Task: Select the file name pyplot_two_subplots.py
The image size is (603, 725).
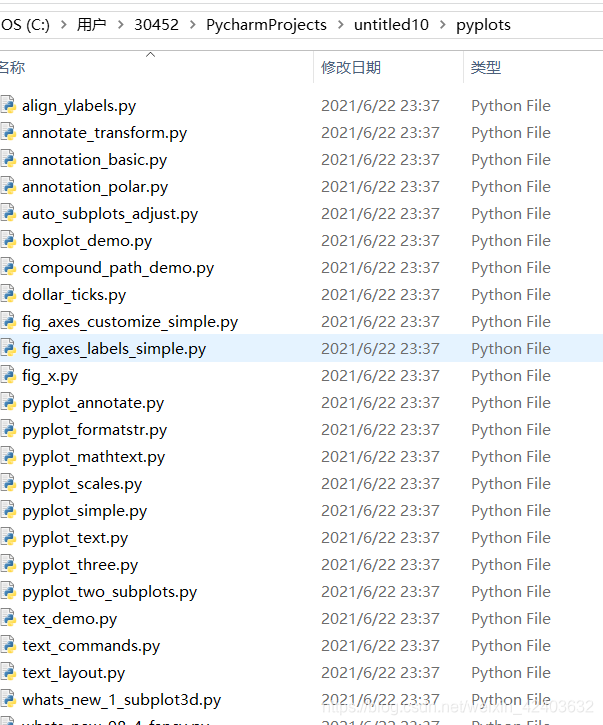Action: (110, 592)
